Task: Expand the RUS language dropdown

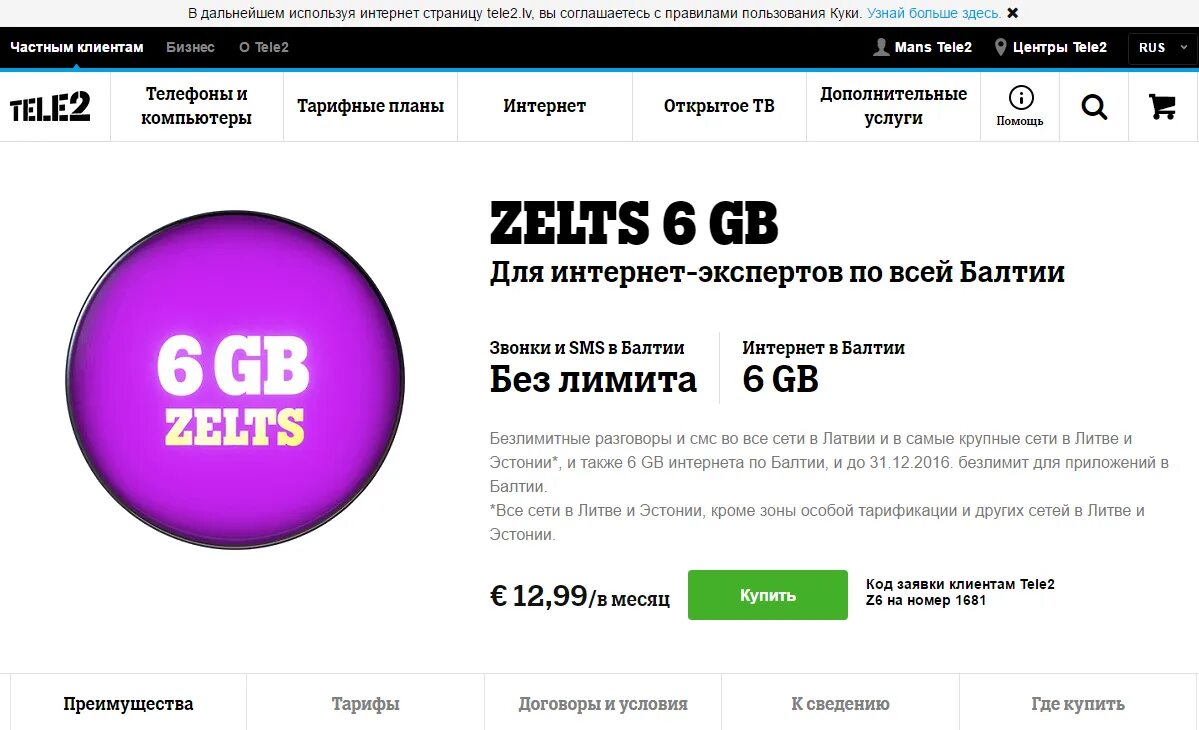Action: pyautogui.click(x=1162, y=47)
